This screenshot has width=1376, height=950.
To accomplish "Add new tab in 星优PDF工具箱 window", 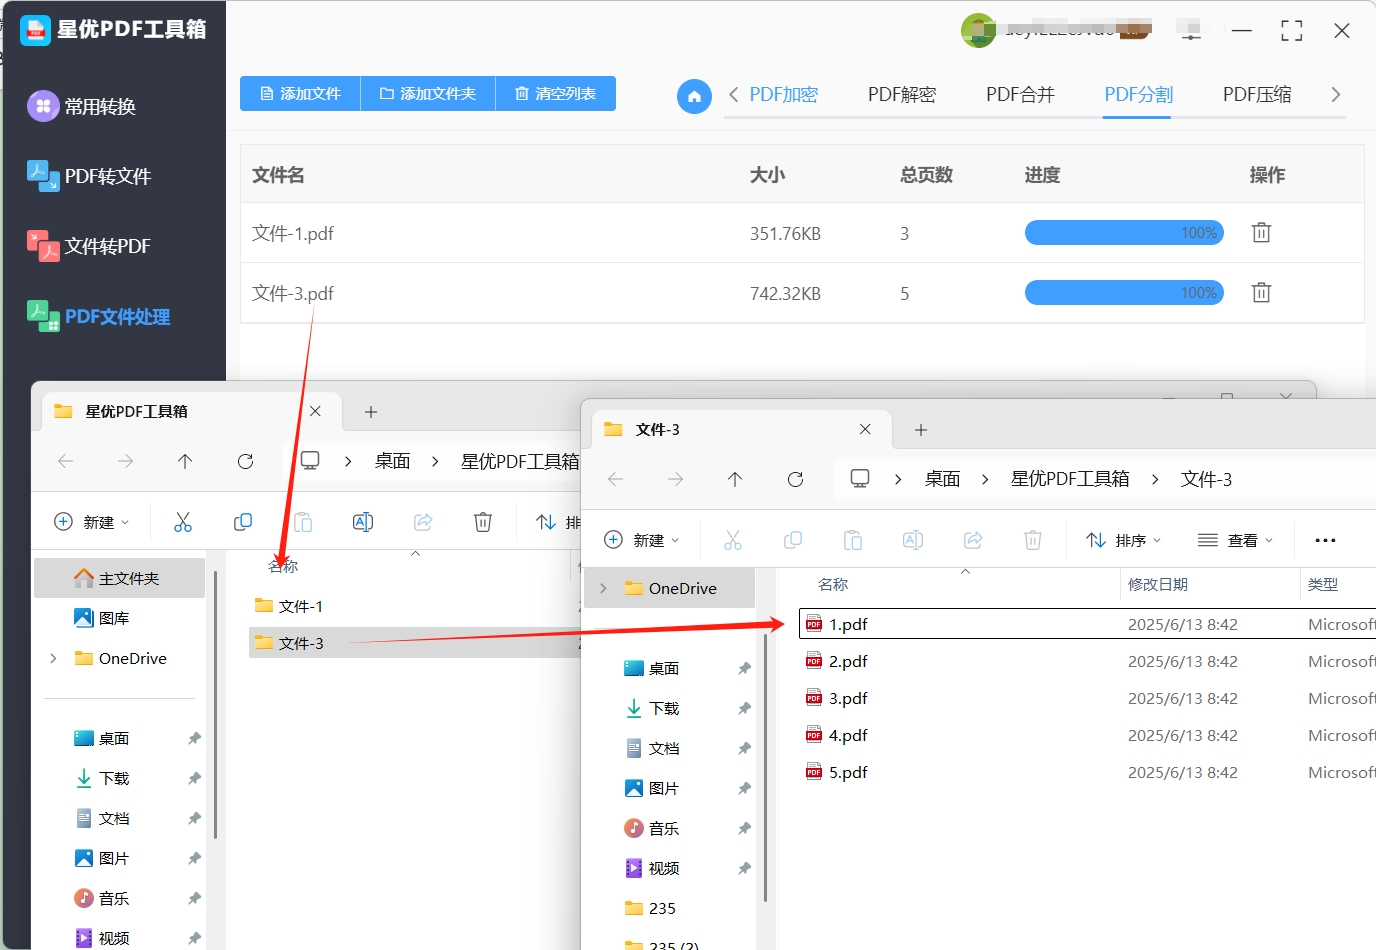I will 371,412.
